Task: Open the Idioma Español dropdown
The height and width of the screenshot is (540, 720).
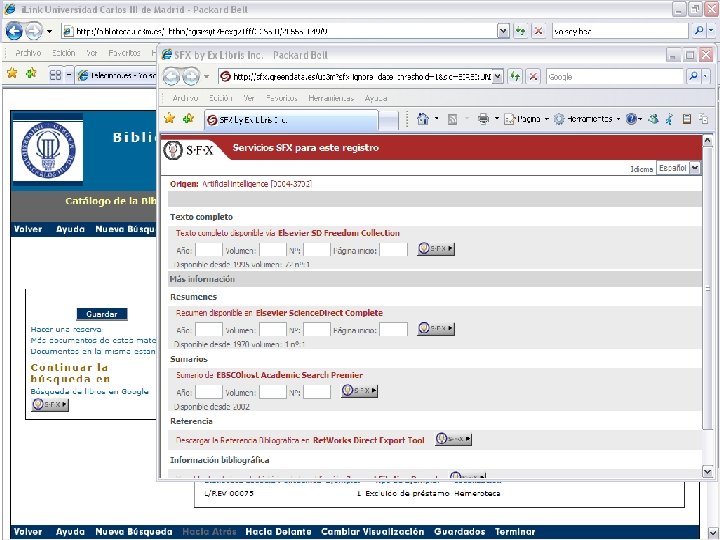Action: (695, 168)
